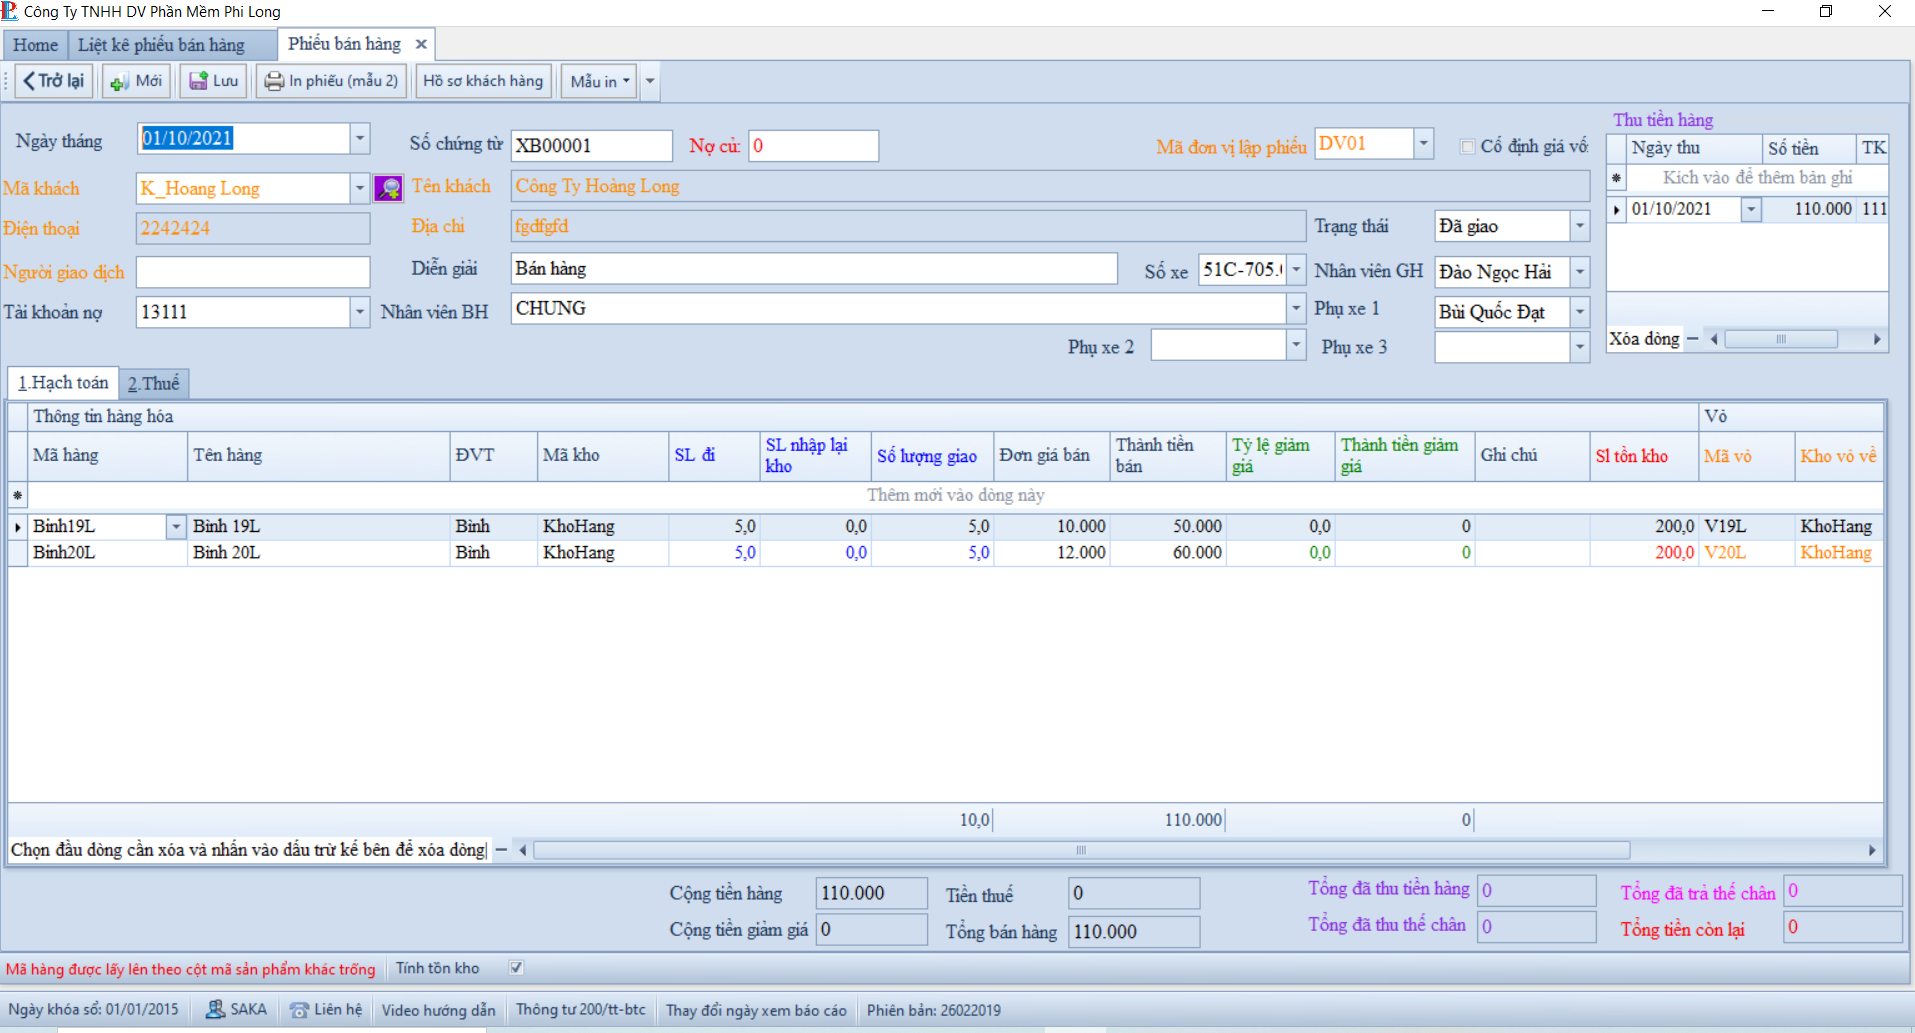This screenshot has height=1033, width=1915.
Task: Close the Phiếu bán hàng tab
Action: pos(421,44)
